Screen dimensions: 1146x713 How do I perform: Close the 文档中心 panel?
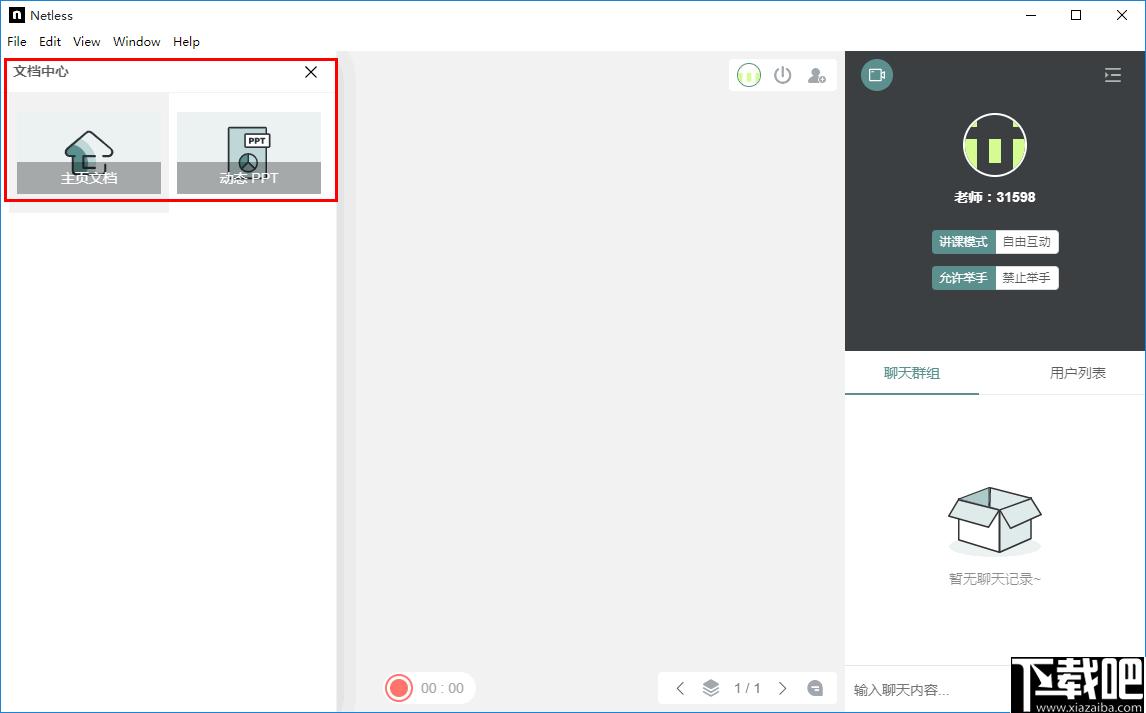(x=311, y=72)
